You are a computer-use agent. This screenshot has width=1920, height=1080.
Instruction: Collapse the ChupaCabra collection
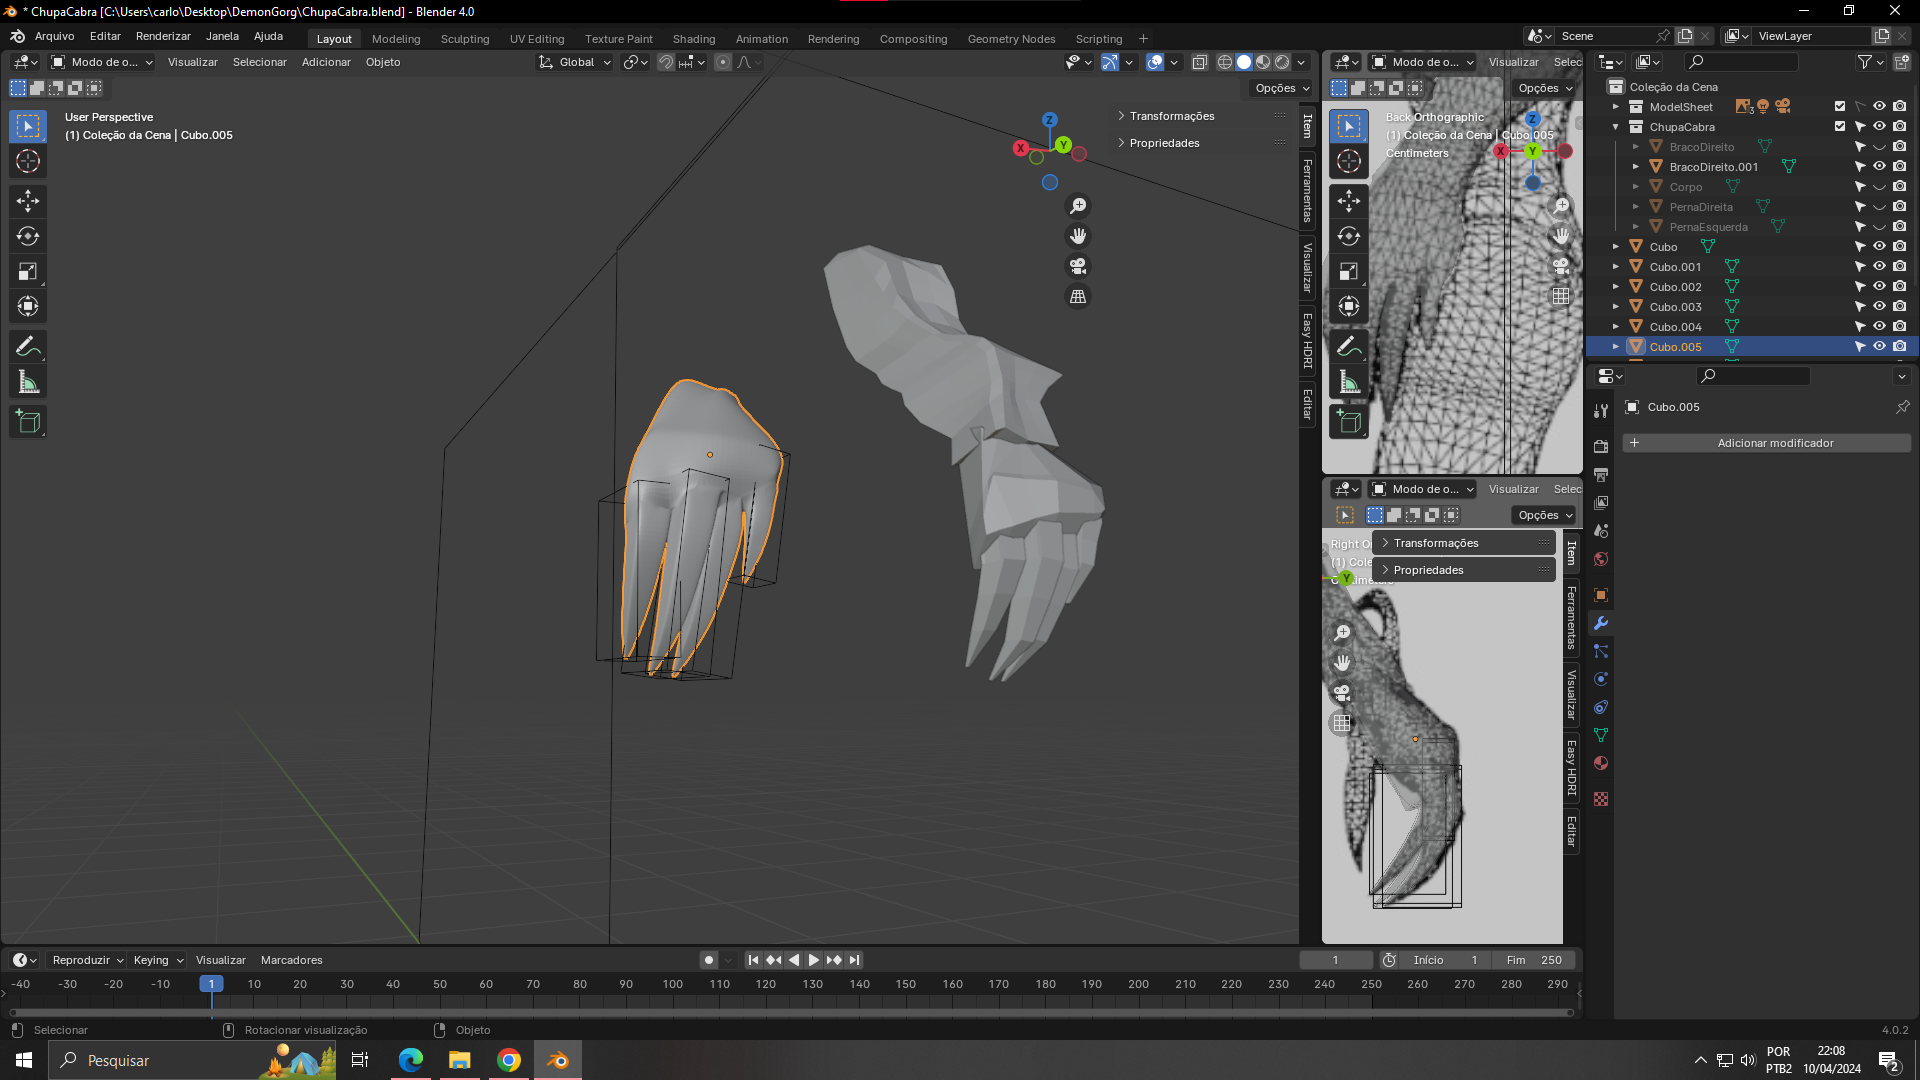pos(1616,127)
